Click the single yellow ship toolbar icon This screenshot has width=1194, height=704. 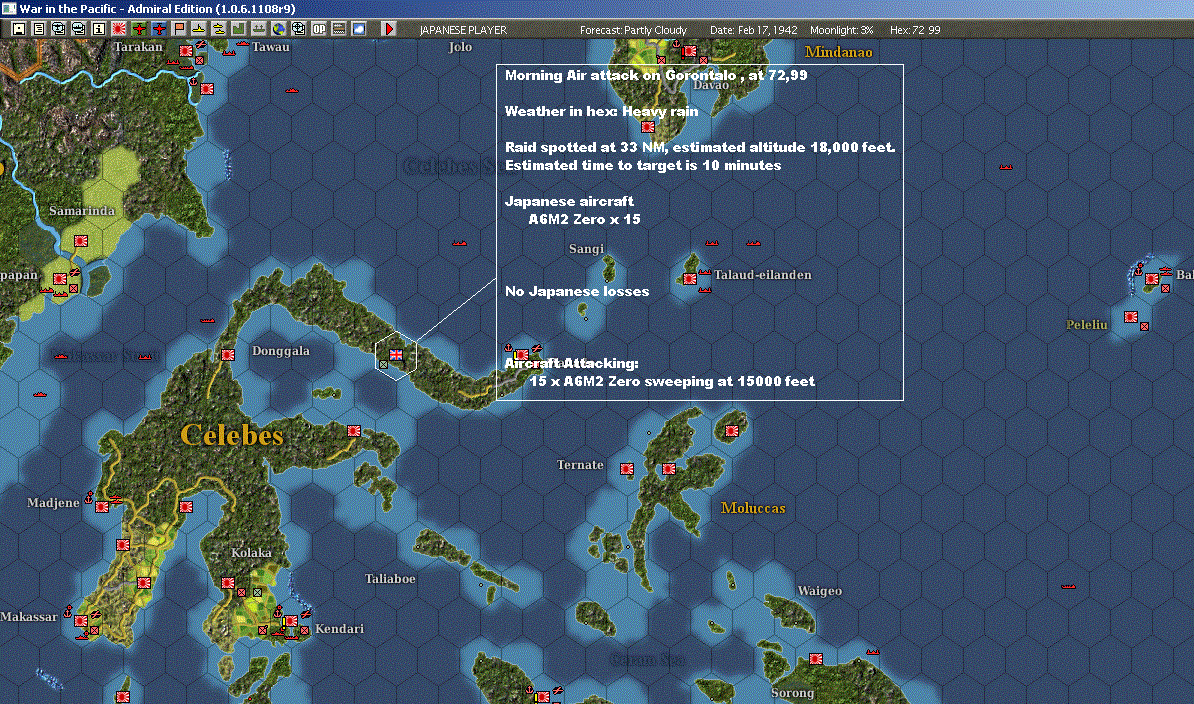[199, 29]
